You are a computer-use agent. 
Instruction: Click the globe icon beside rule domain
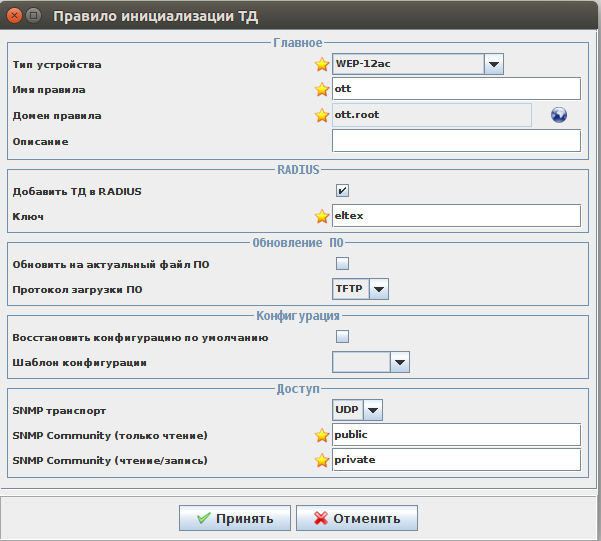tap(559, 115)
